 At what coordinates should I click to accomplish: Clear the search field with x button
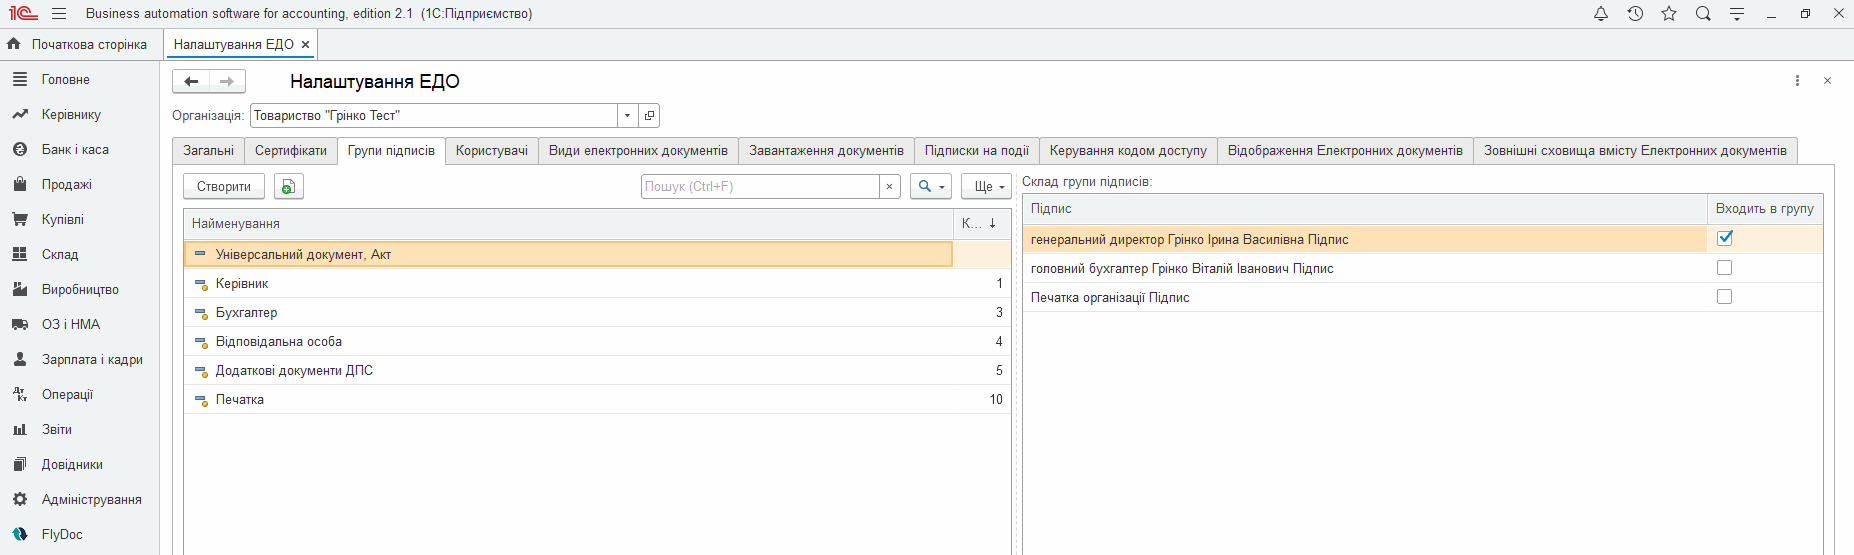pos(889,187)
